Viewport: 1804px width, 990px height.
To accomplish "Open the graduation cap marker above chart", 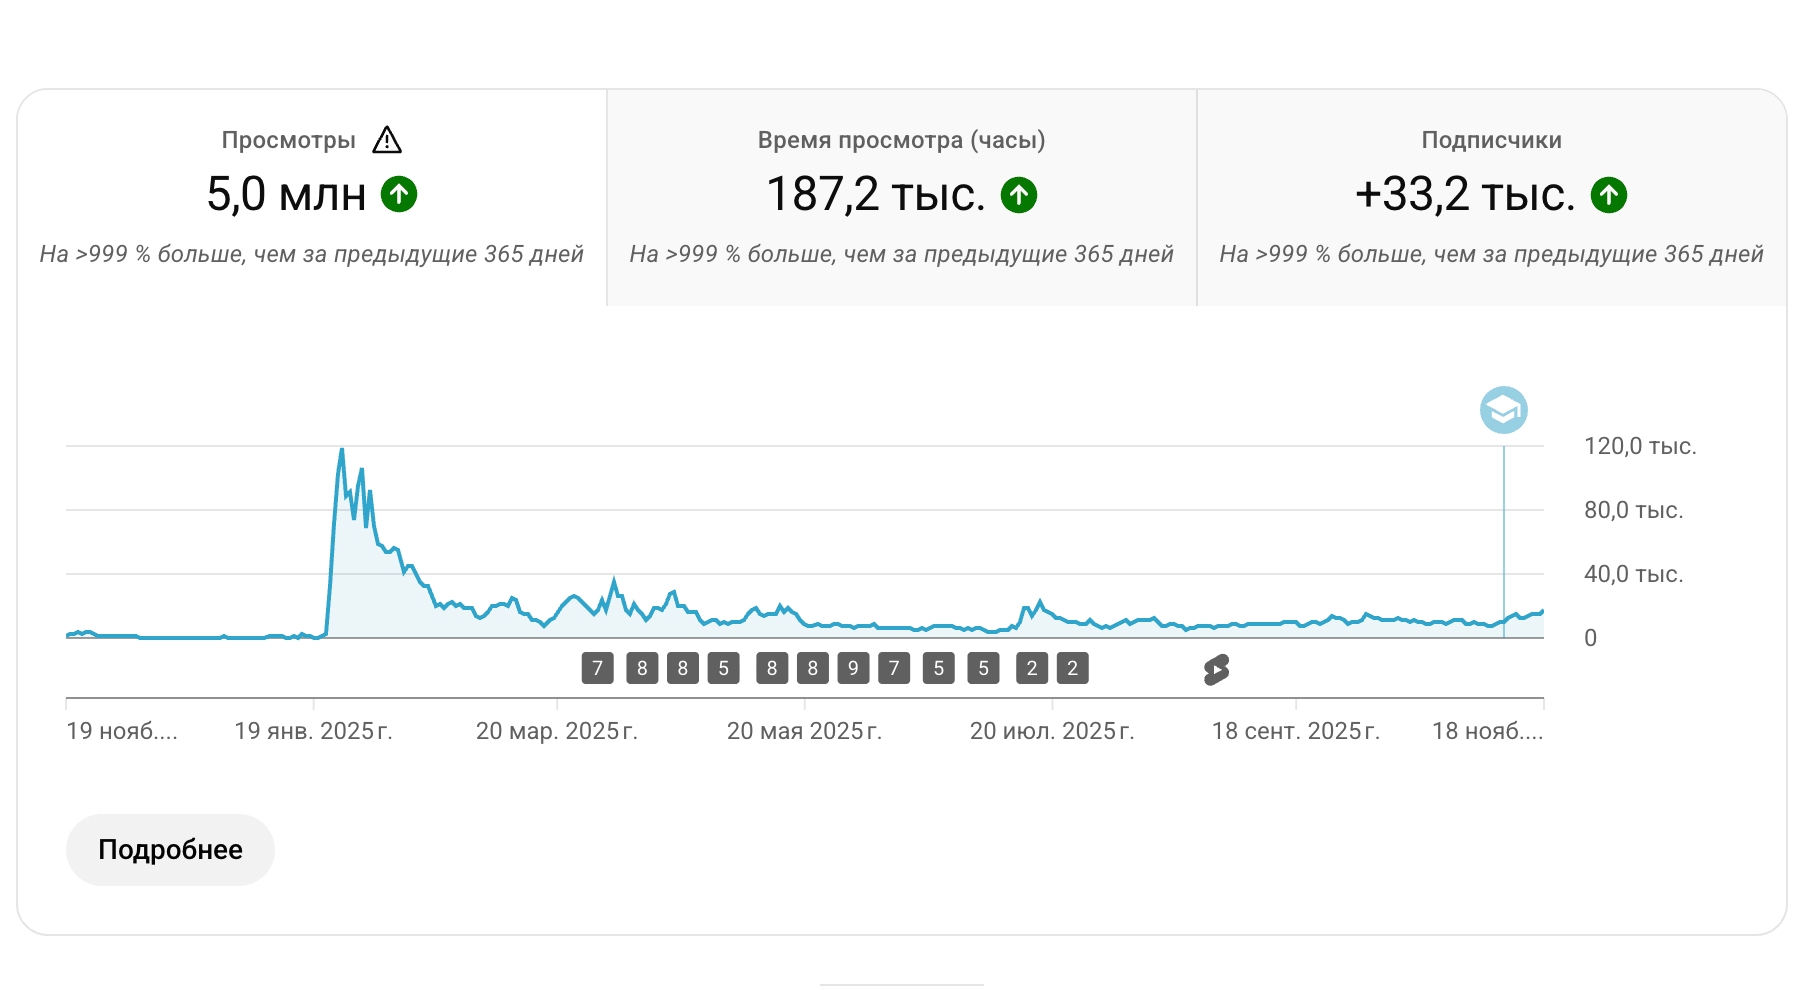I will pos(1503,410).
